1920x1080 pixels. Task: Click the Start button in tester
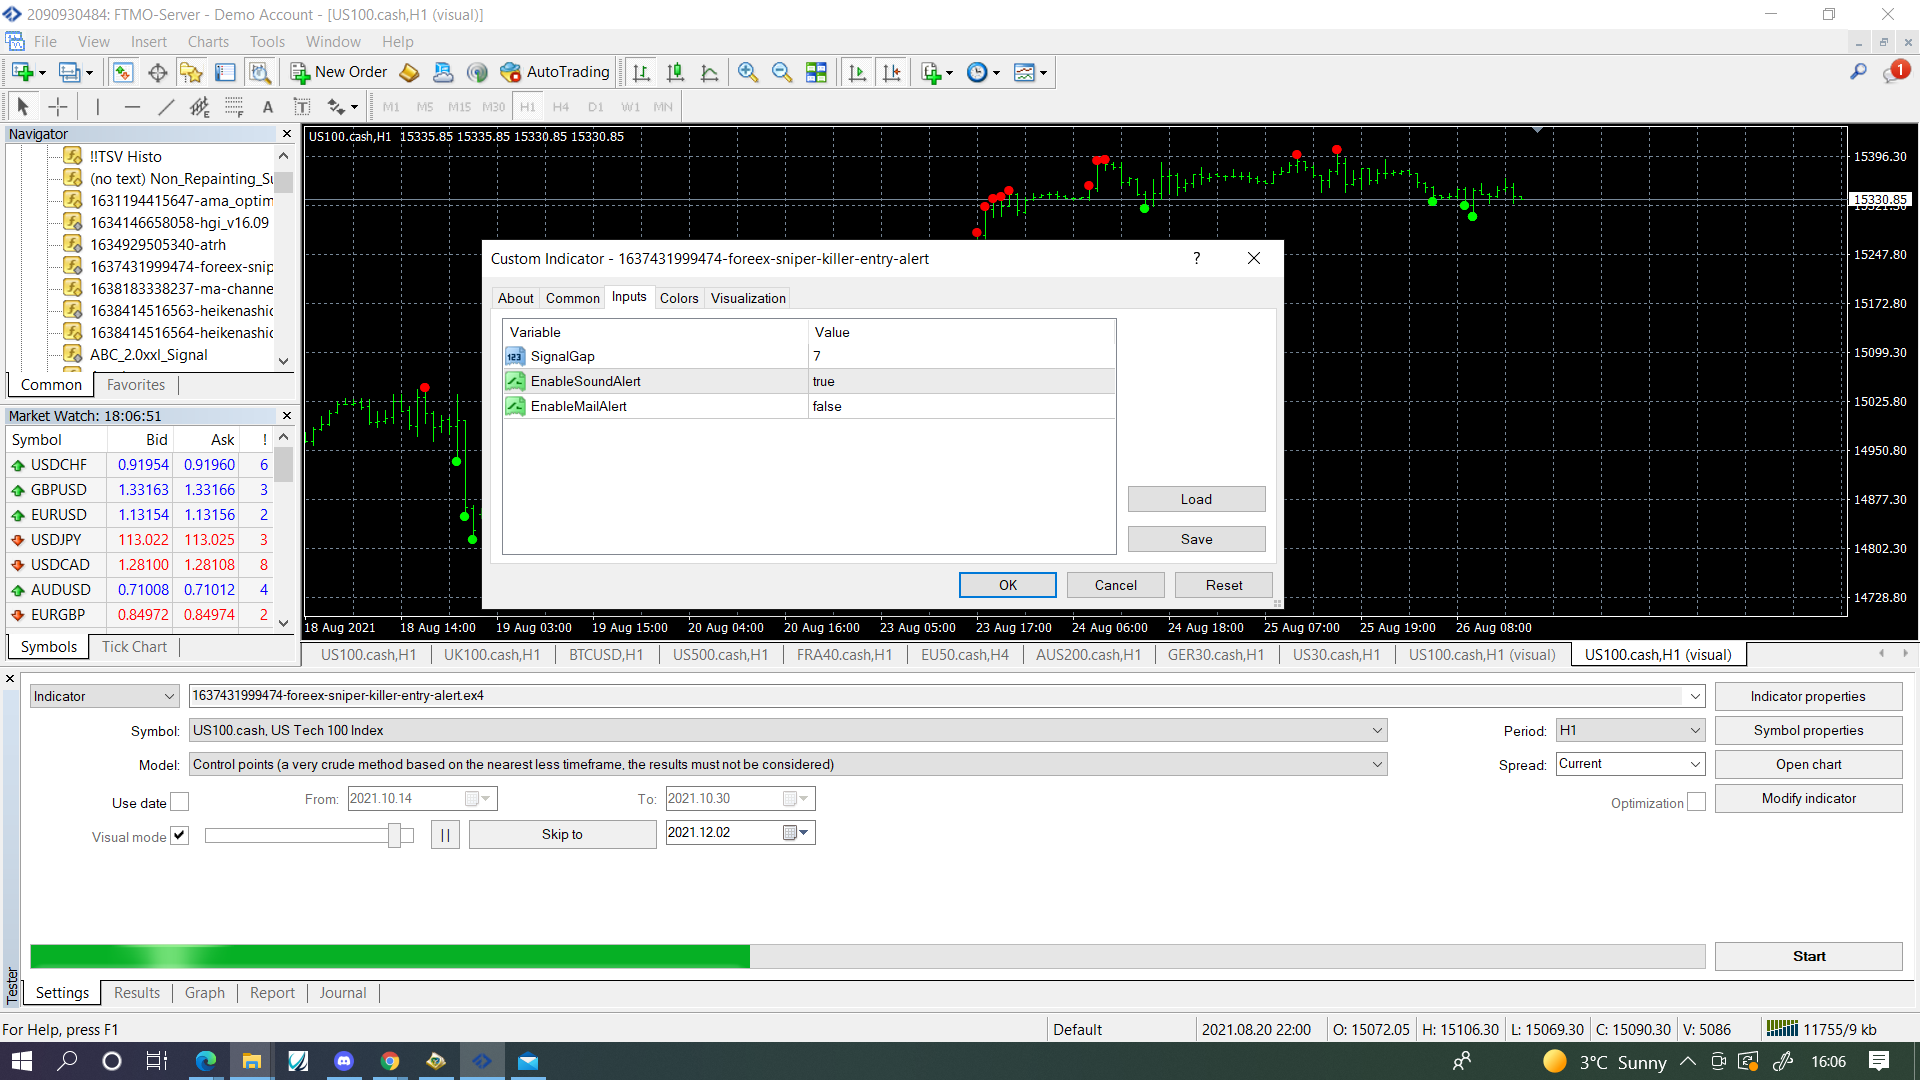1809,956
